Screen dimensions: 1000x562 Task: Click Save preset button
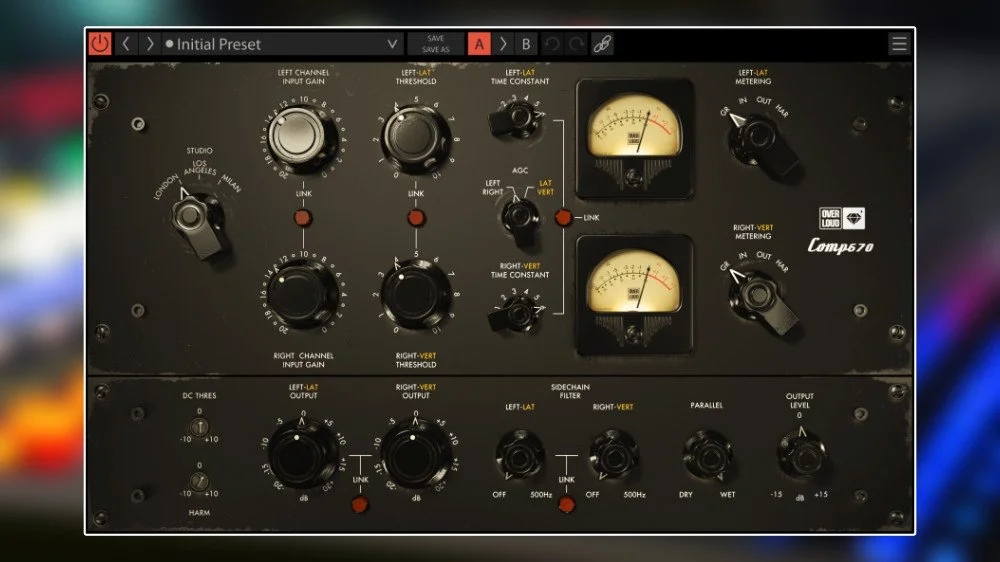(436, 38)
